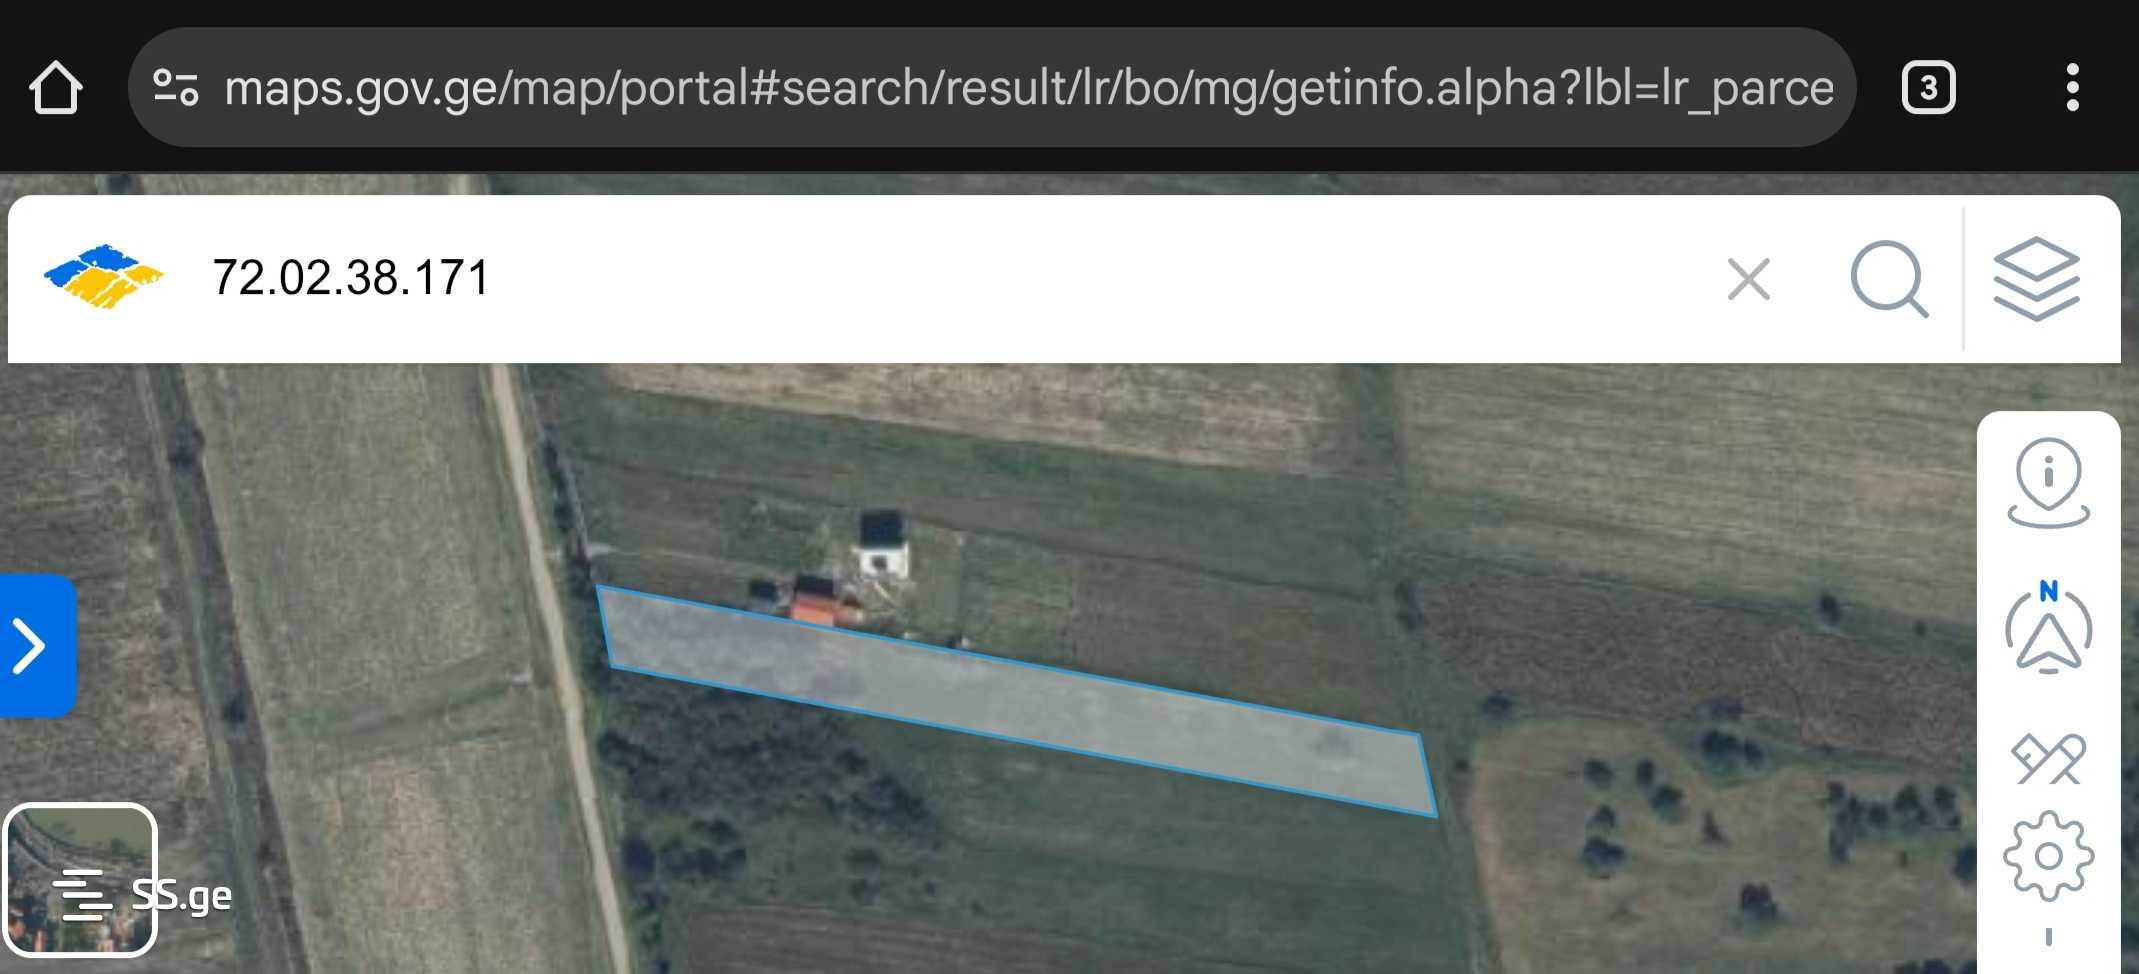Run search with magnifier icon

(x=1889, y=279)
